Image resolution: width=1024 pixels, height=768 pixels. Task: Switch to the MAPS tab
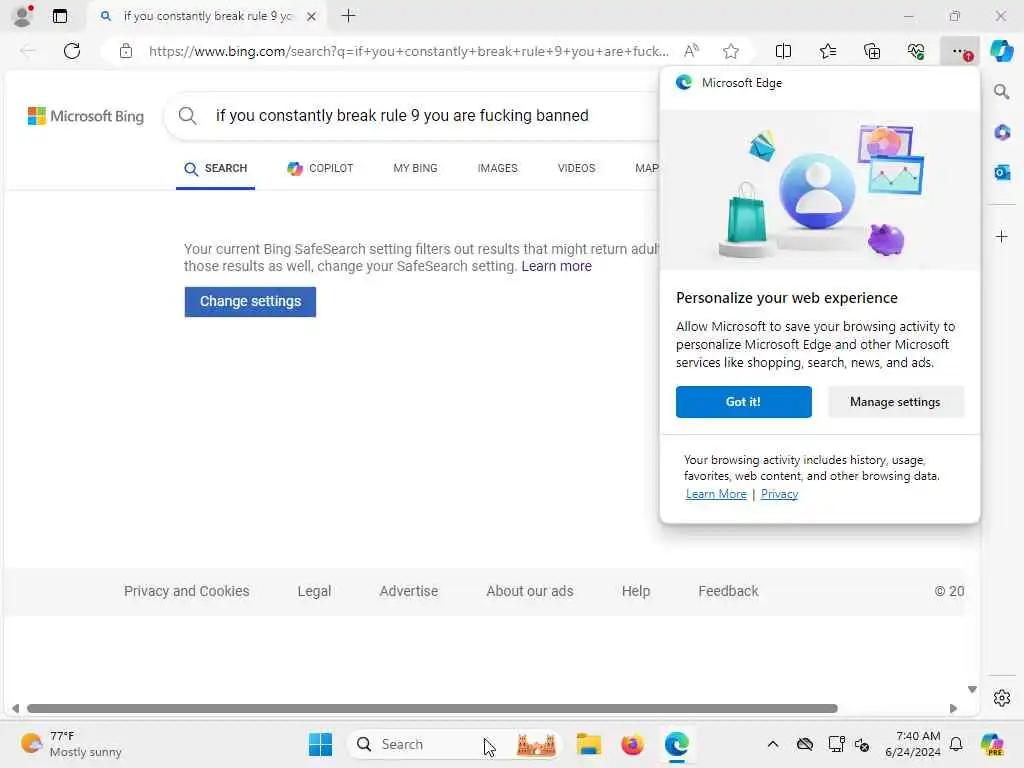tap(647, 168)
